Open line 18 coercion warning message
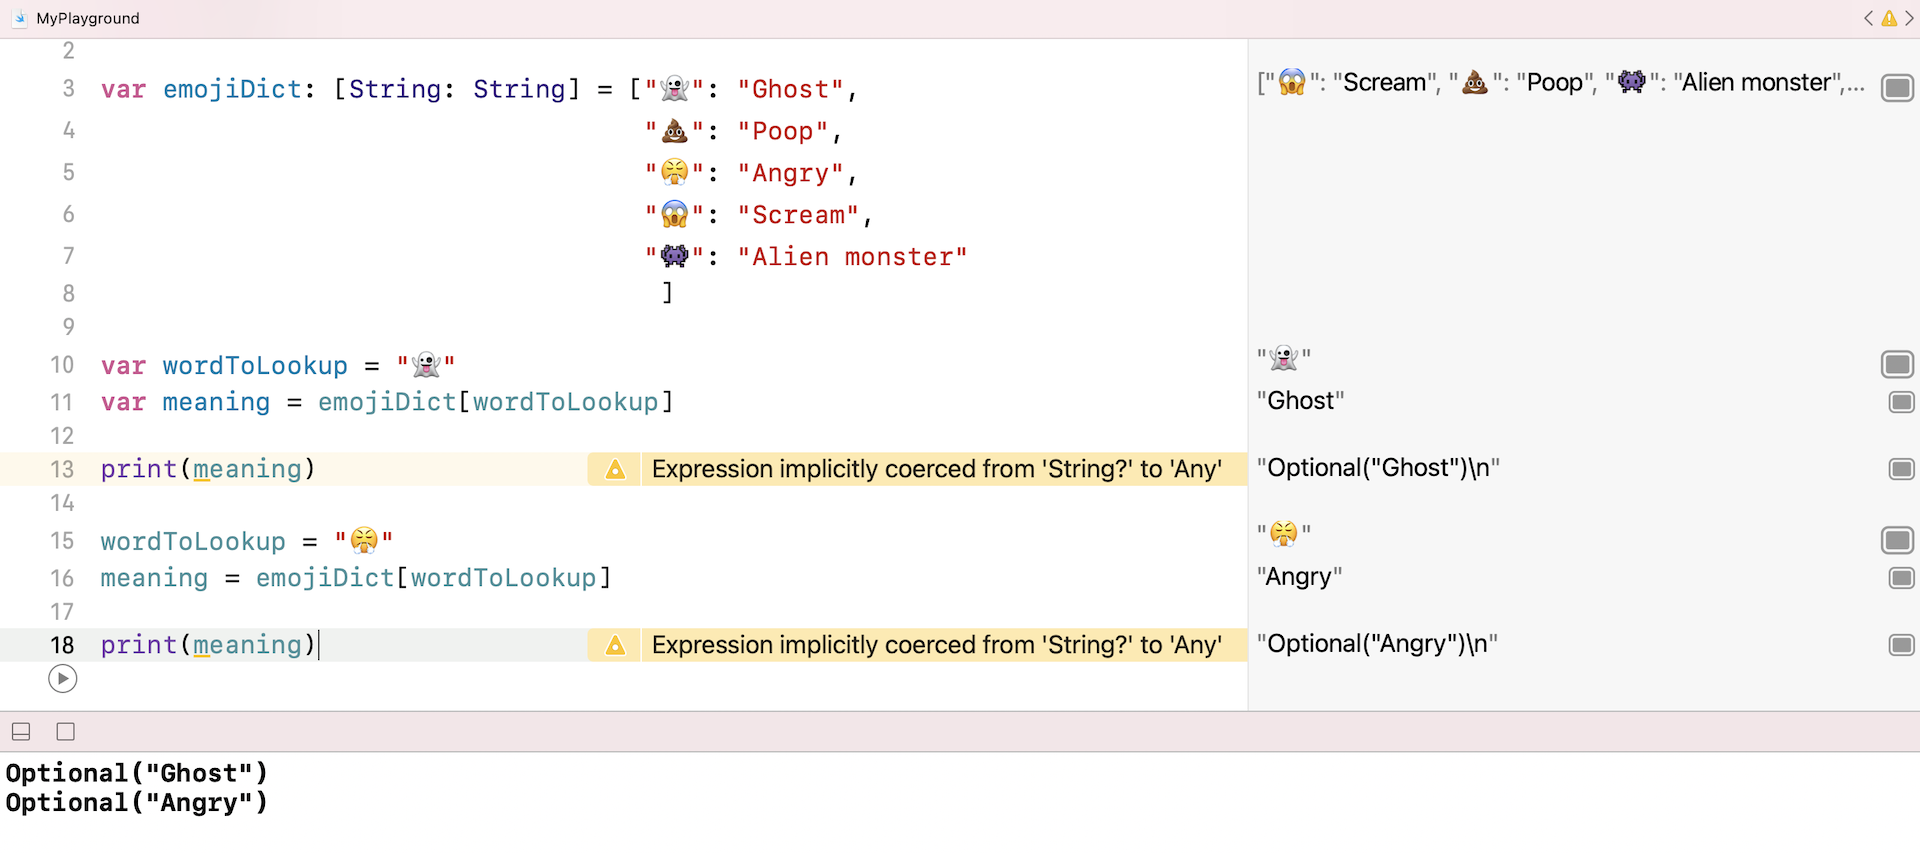Viewport: 1920px width, 853px height. [x=936, y=645]
